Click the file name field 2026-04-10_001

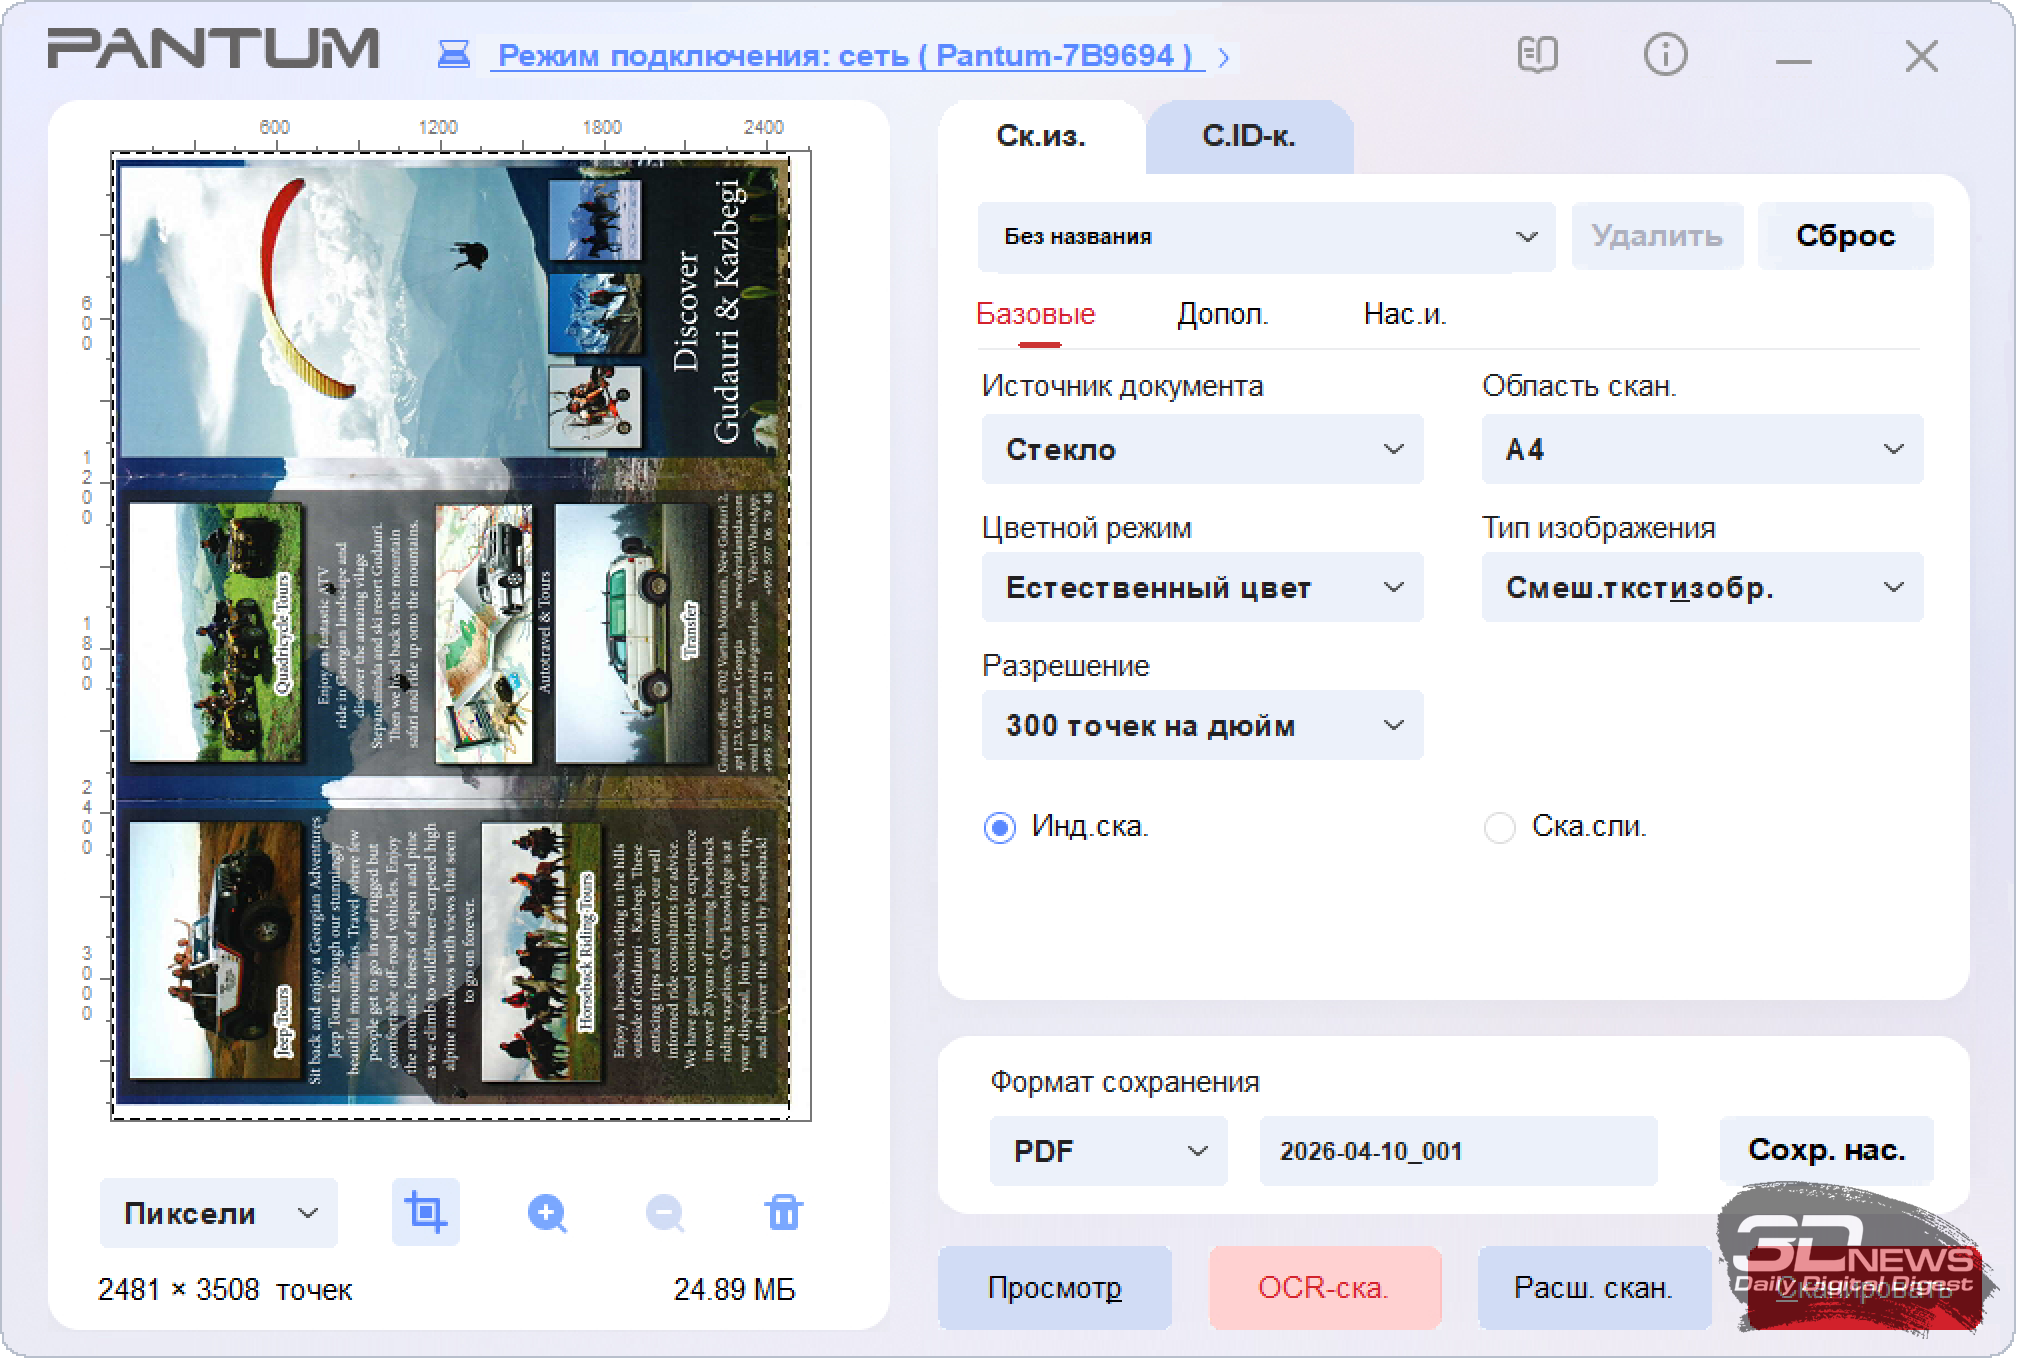1457,1151
